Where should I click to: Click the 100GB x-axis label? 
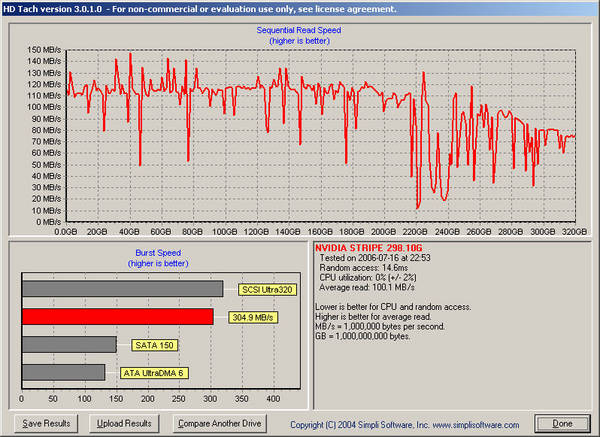[225, 232]
